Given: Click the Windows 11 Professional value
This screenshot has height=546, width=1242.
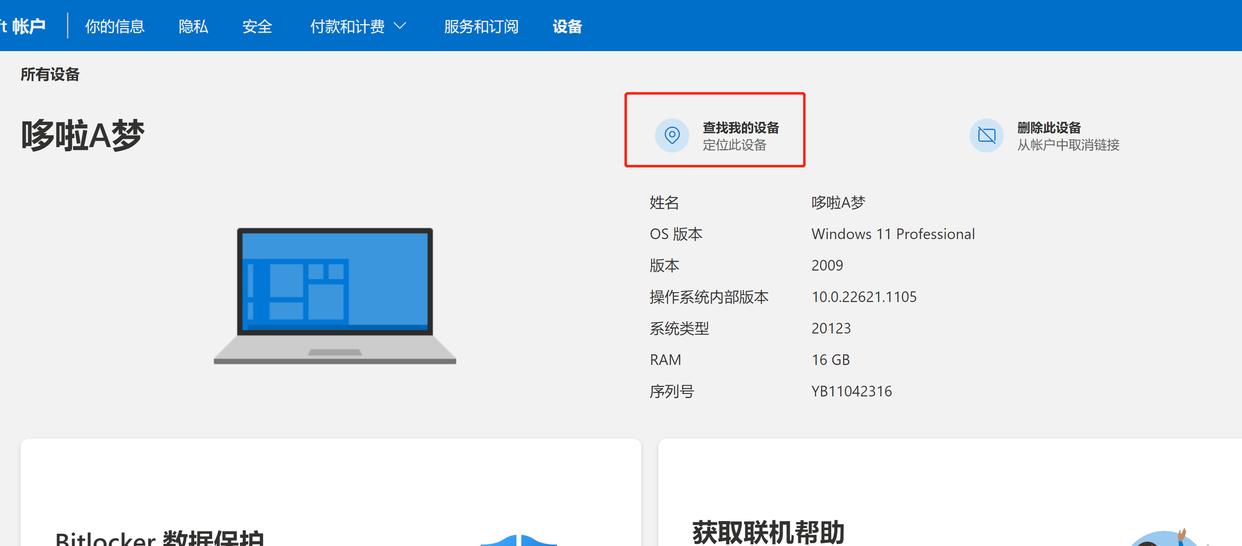Looking at the screenshot, I should pyautogui.click(x=893, y=234).
